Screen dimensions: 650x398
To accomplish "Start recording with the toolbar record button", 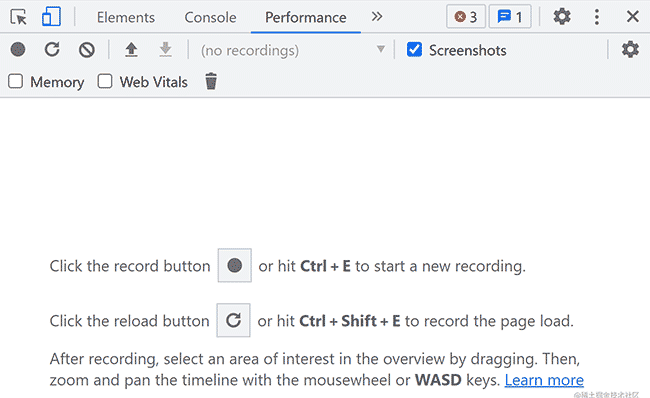I will 18,49.
